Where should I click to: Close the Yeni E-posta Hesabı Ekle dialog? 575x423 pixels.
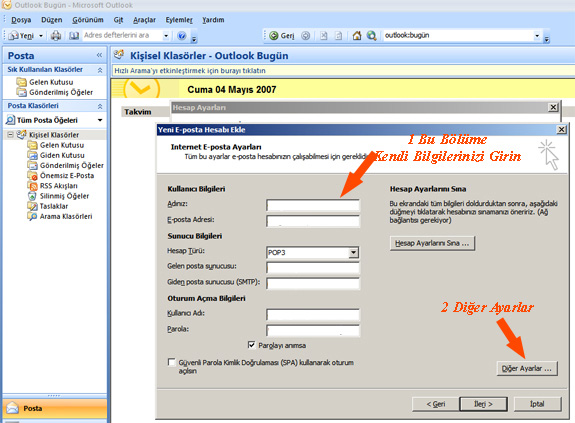tap(561, 129)
